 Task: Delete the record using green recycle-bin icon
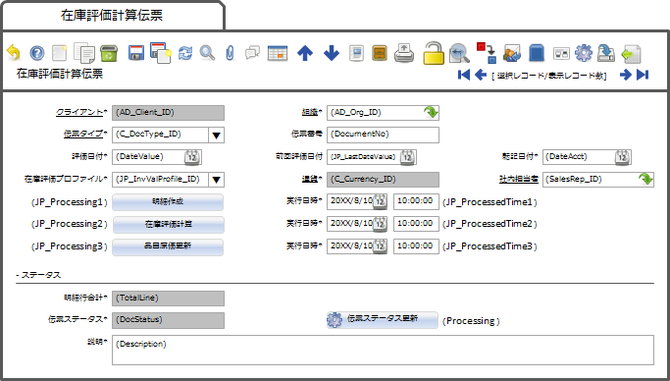click(109, 53)
